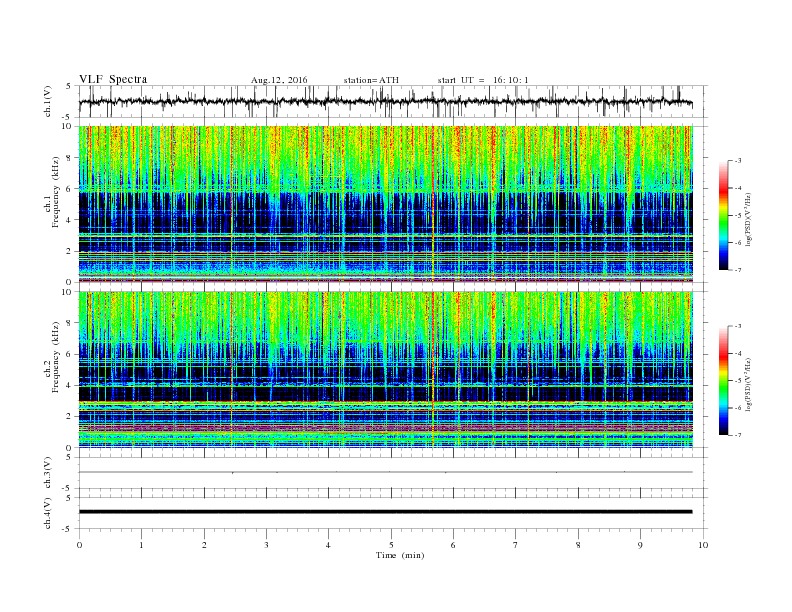This screenshot has width=792, height=612.
Task: Click the "2" minute tick label
Action: tap(204, 545)
